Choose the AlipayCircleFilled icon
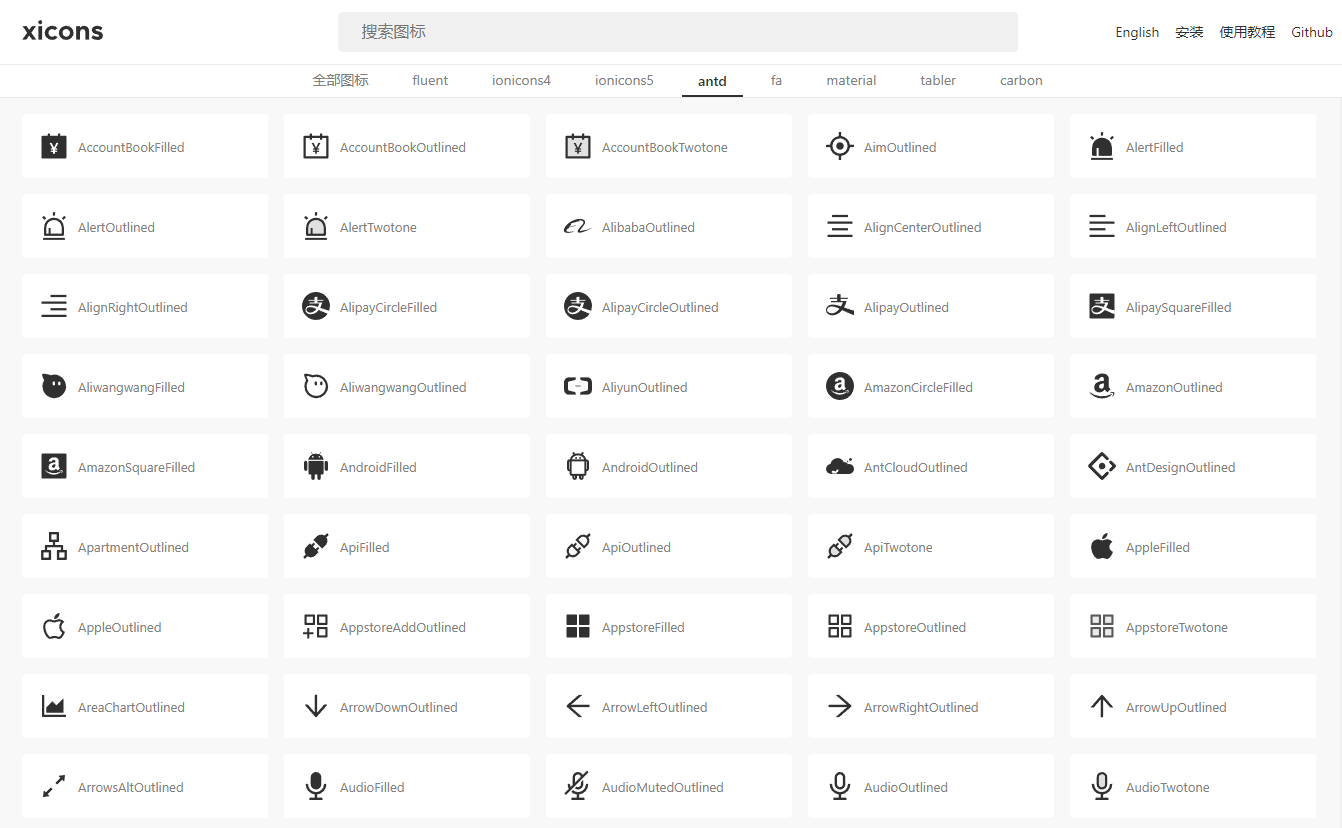 (316, 307)
